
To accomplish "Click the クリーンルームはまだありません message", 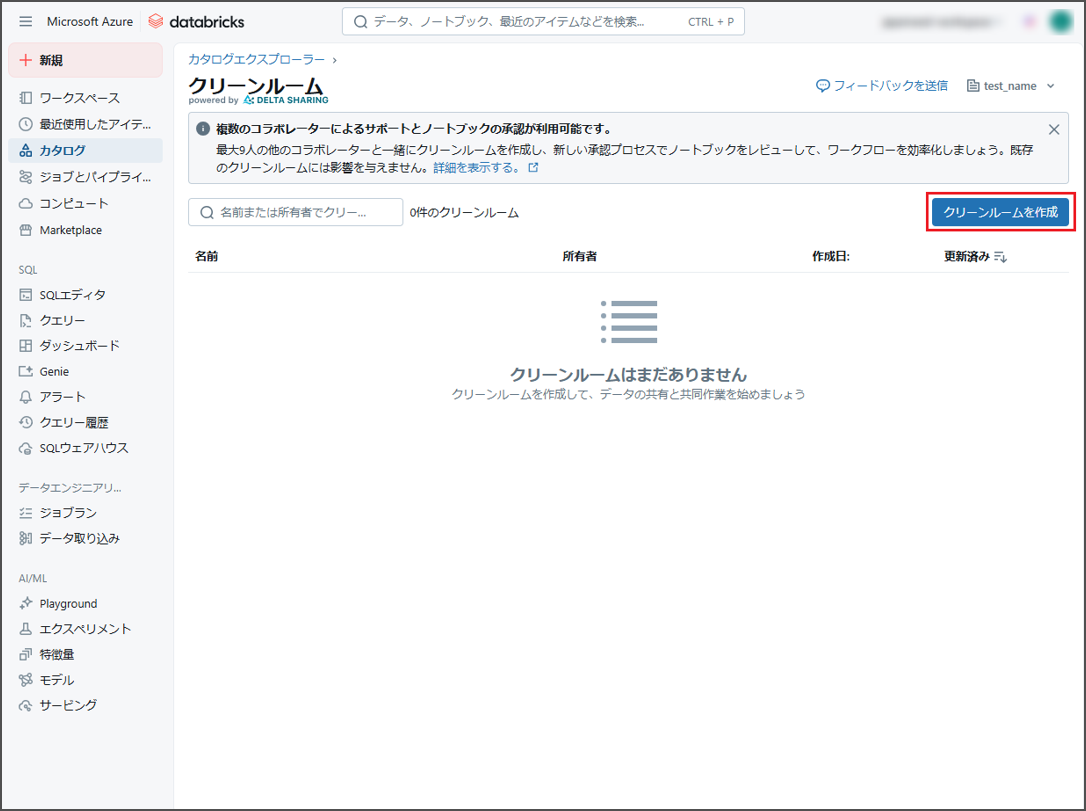I will (628, 375).
